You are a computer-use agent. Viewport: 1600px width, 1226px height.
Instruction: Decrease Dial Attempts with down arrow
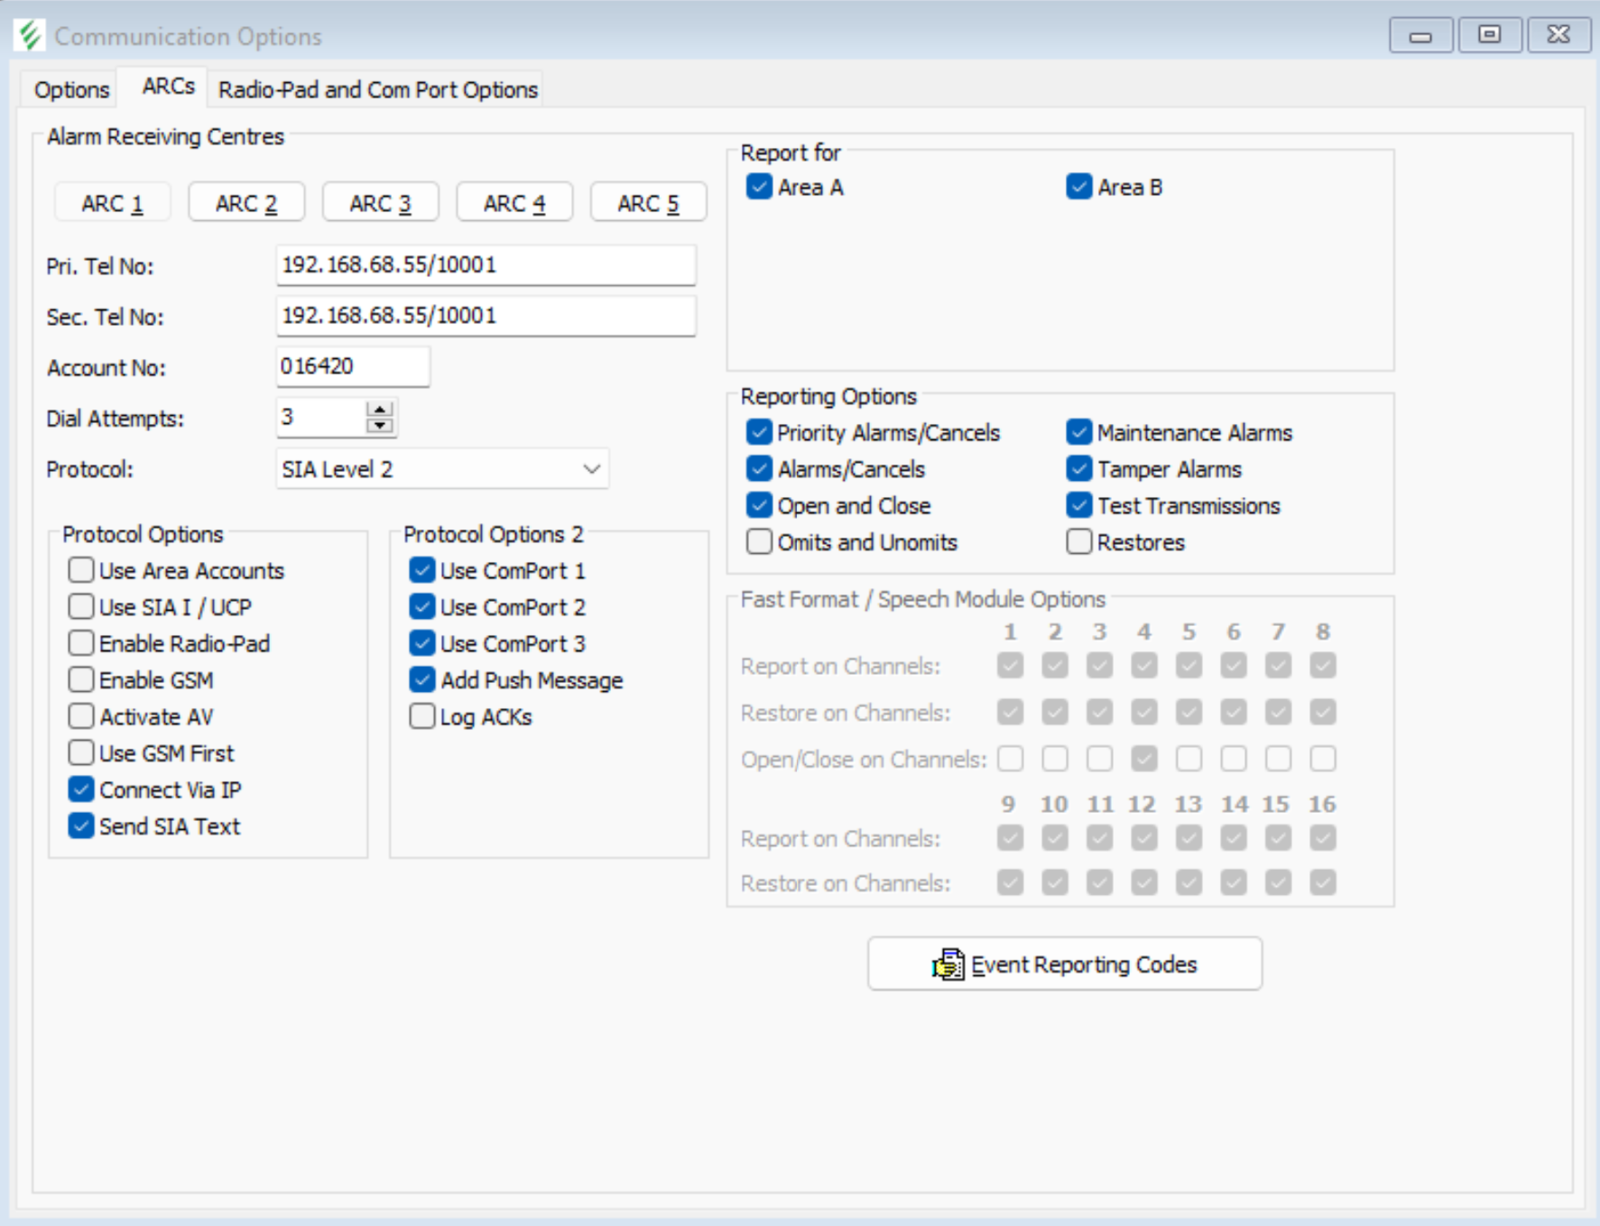[380, 426]
